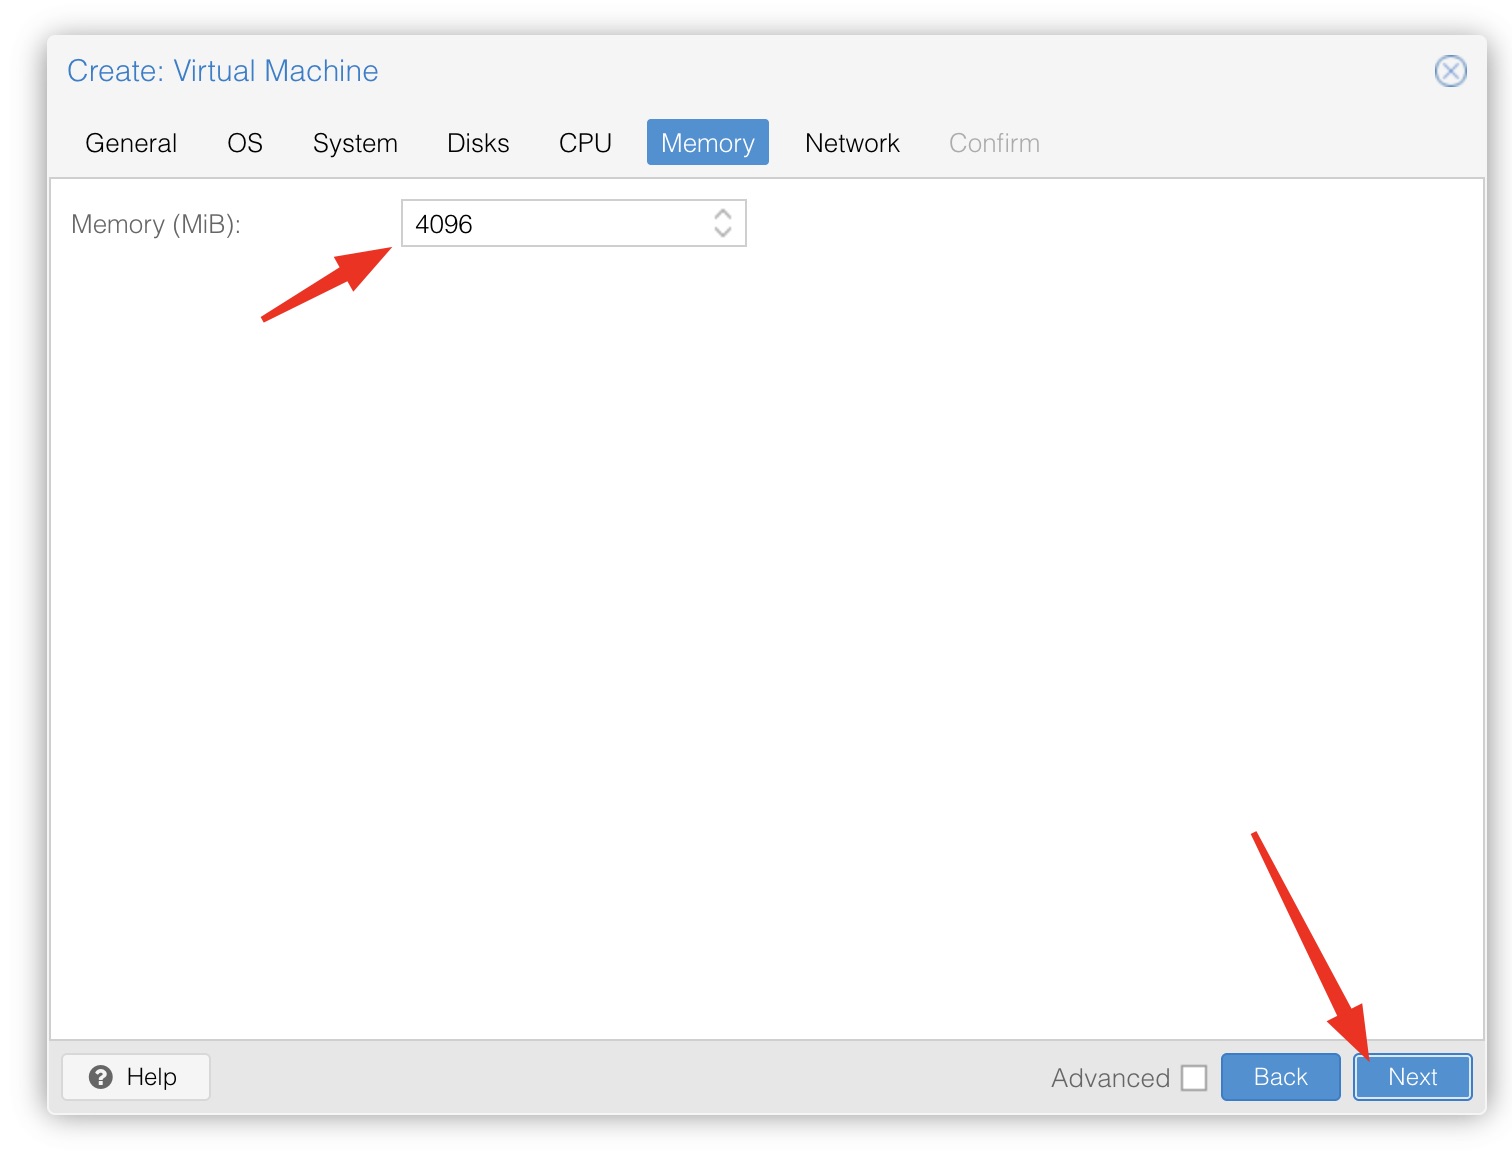1512x1158 pixels.
Task: Go back with the Back button
Action: click(x=1280, y=1077)
